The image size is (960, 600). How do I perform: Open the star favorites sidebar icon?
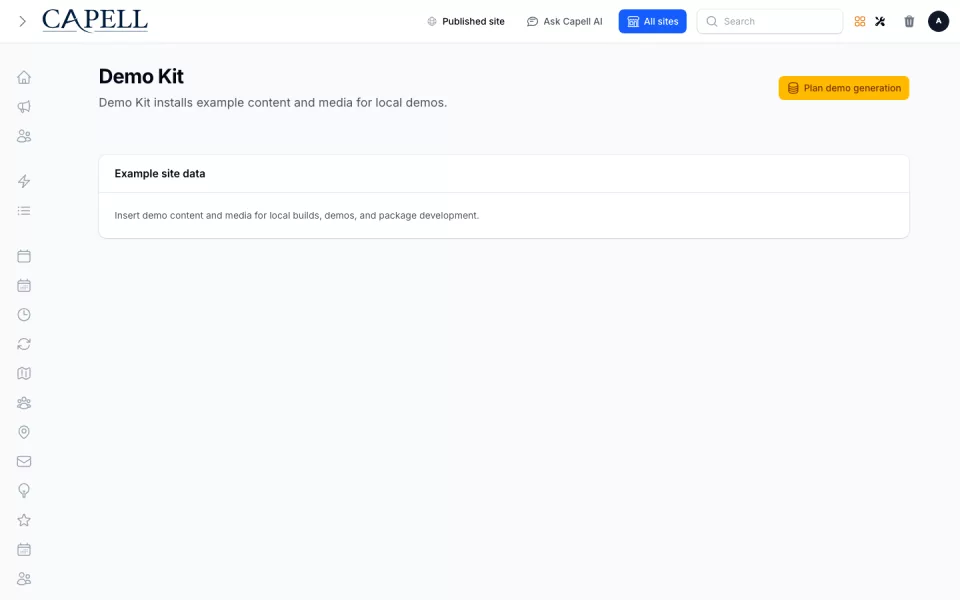(24, 520)
